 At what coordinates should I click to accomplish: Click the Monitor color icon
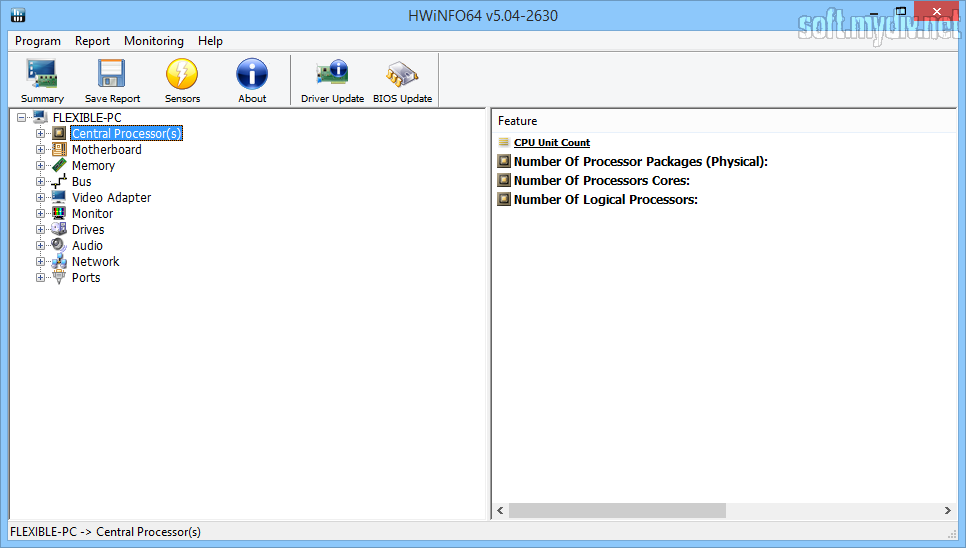[59, 213]
